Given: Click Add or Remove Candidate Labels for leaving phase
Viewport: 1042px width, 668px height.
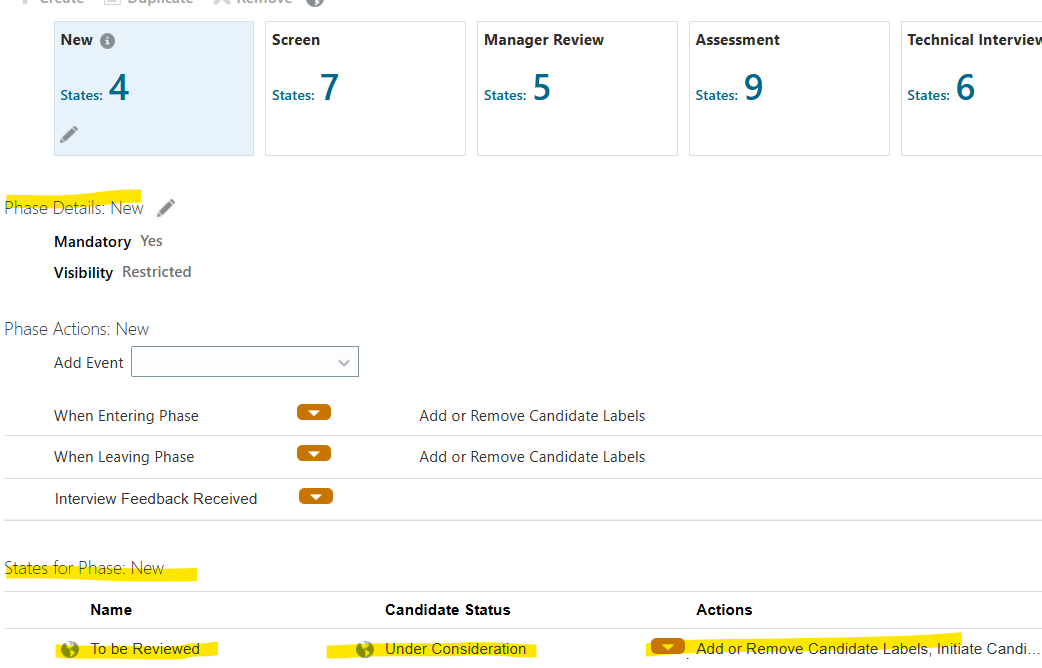Looking at the screenshot, I should click(x=532, y=456).
